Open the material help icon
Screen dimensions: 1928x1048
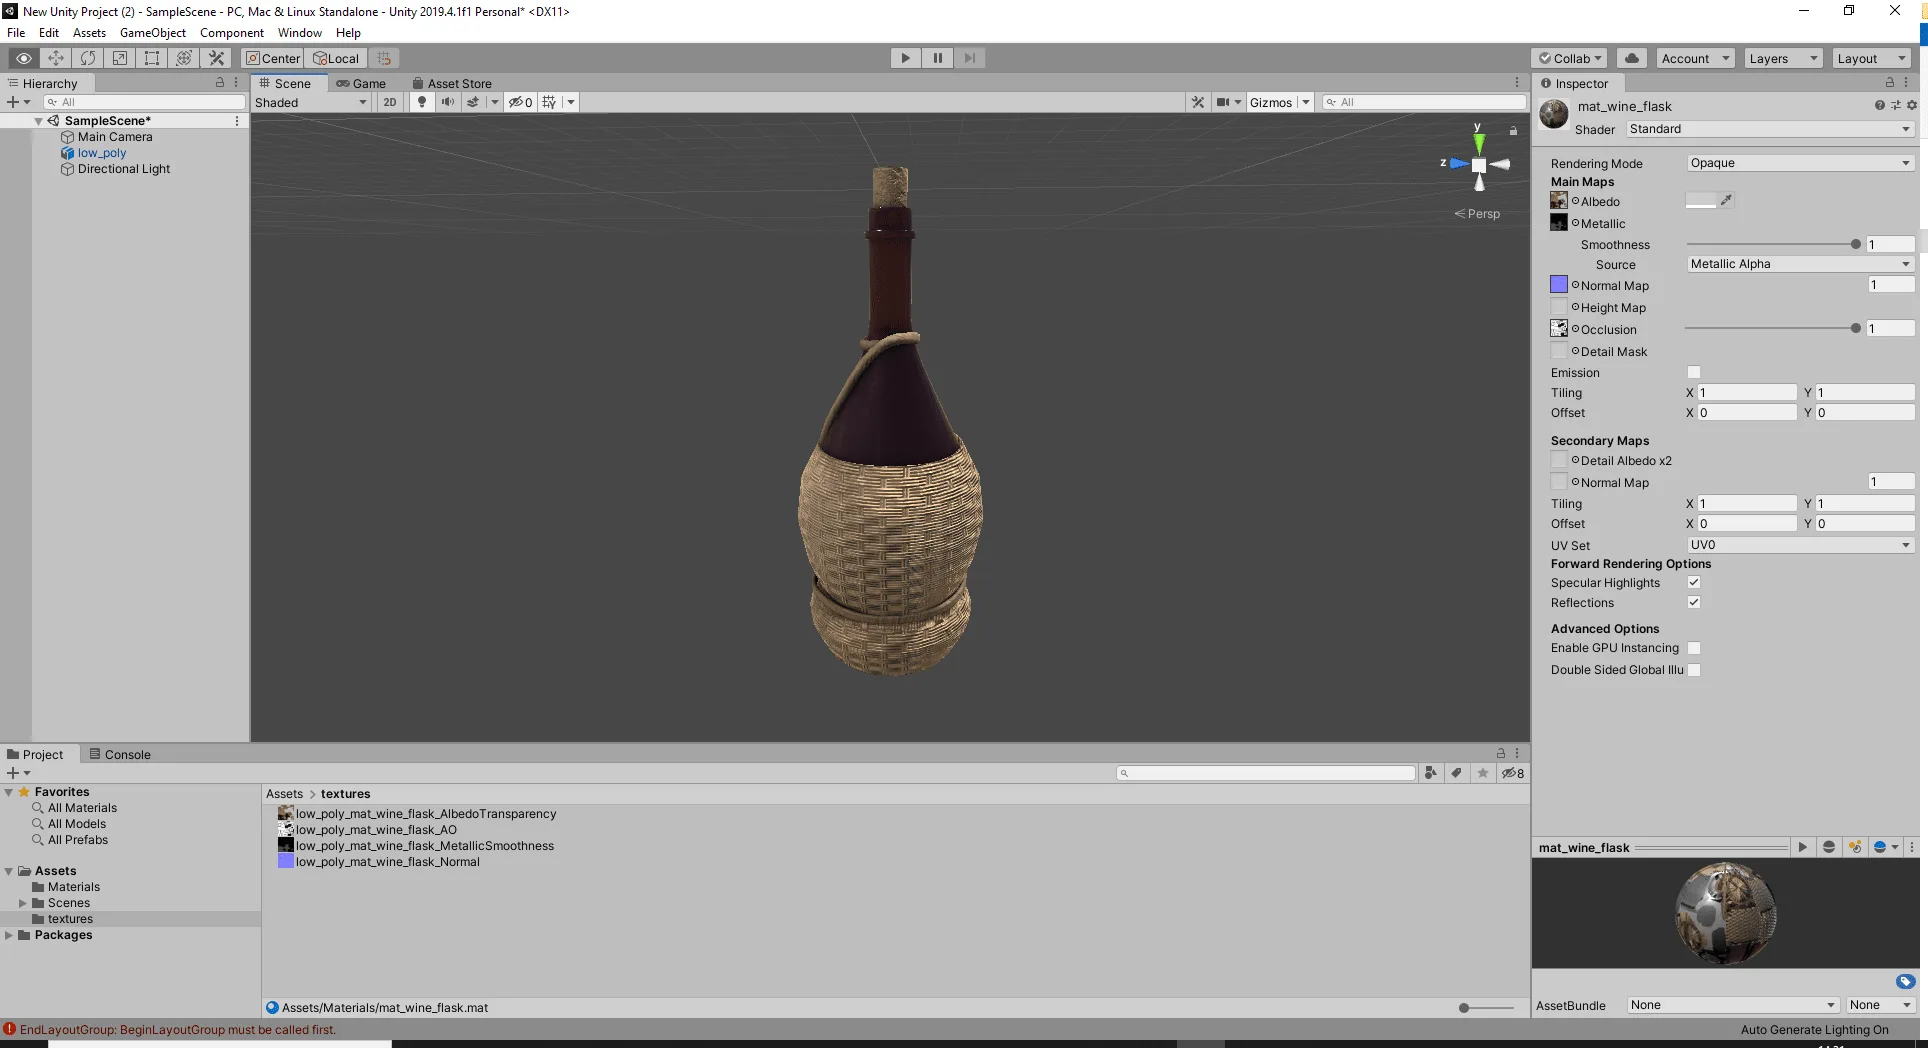coord(1879,105)
